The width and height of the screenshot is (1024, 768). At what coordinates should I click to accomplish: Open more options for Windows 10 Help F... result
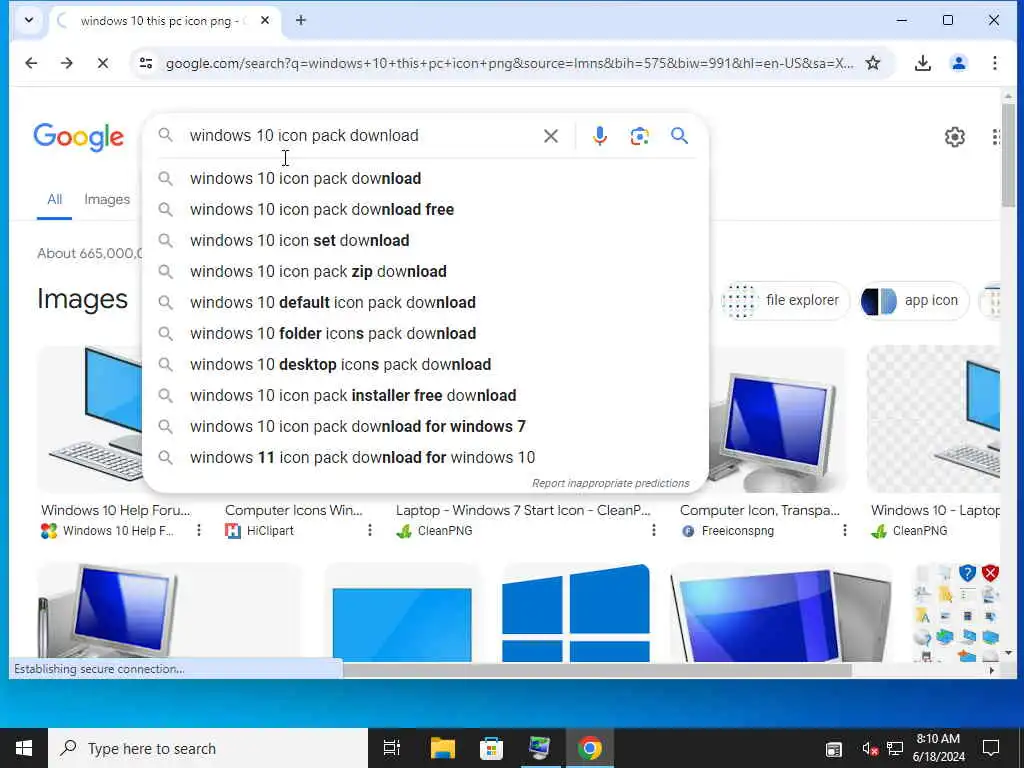coord(199,530)
